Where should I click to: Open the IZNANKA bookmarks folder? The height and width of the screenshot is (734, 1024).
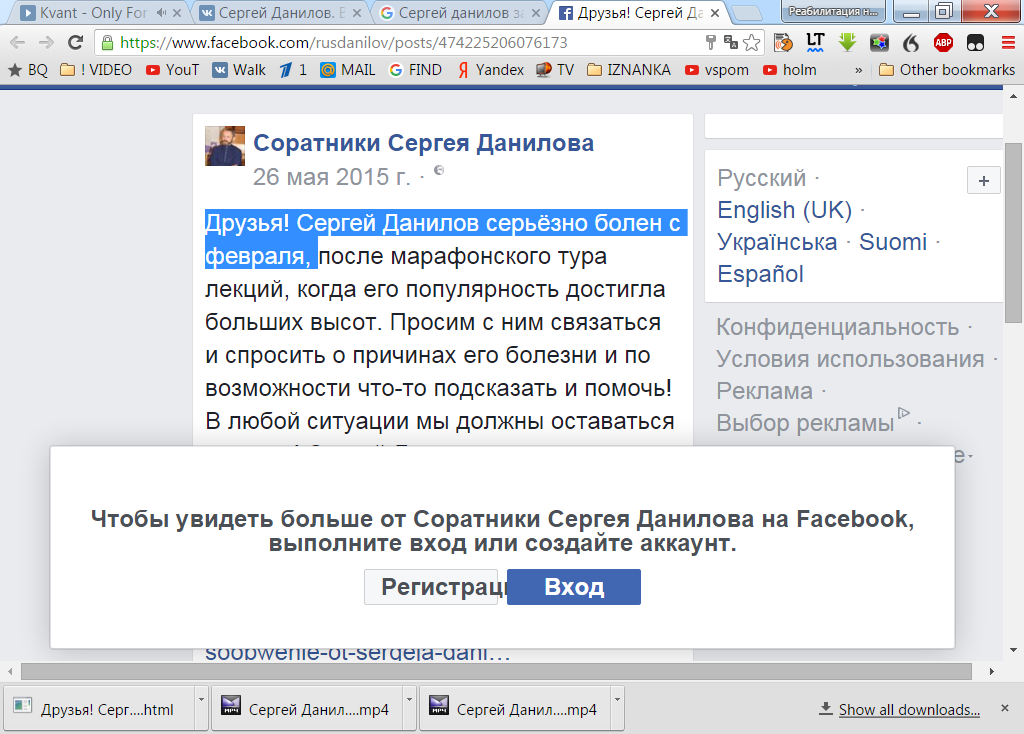tap(629, 70)
